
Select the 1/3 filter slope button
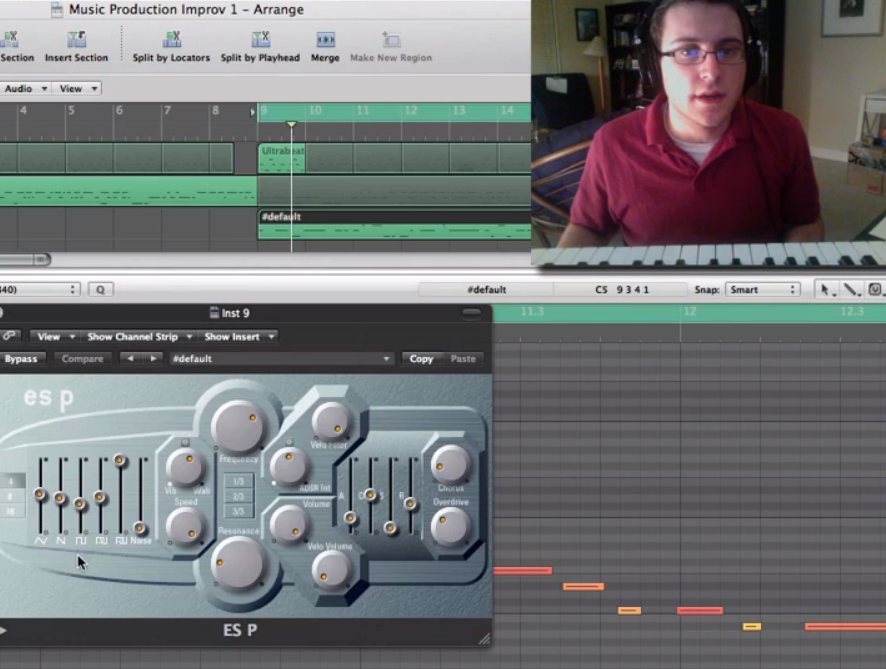pos(238,481)
